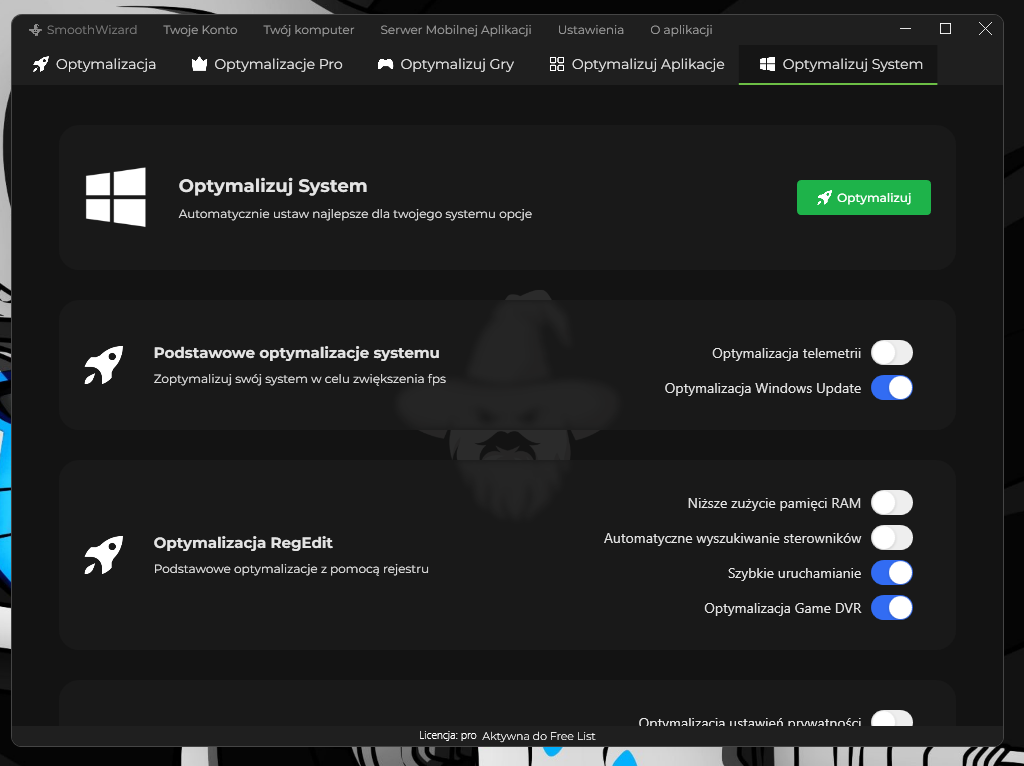The image size is (1024, 766).
Task: Click the Optymalizacja RegEdit heading
Action: point(243,543)
